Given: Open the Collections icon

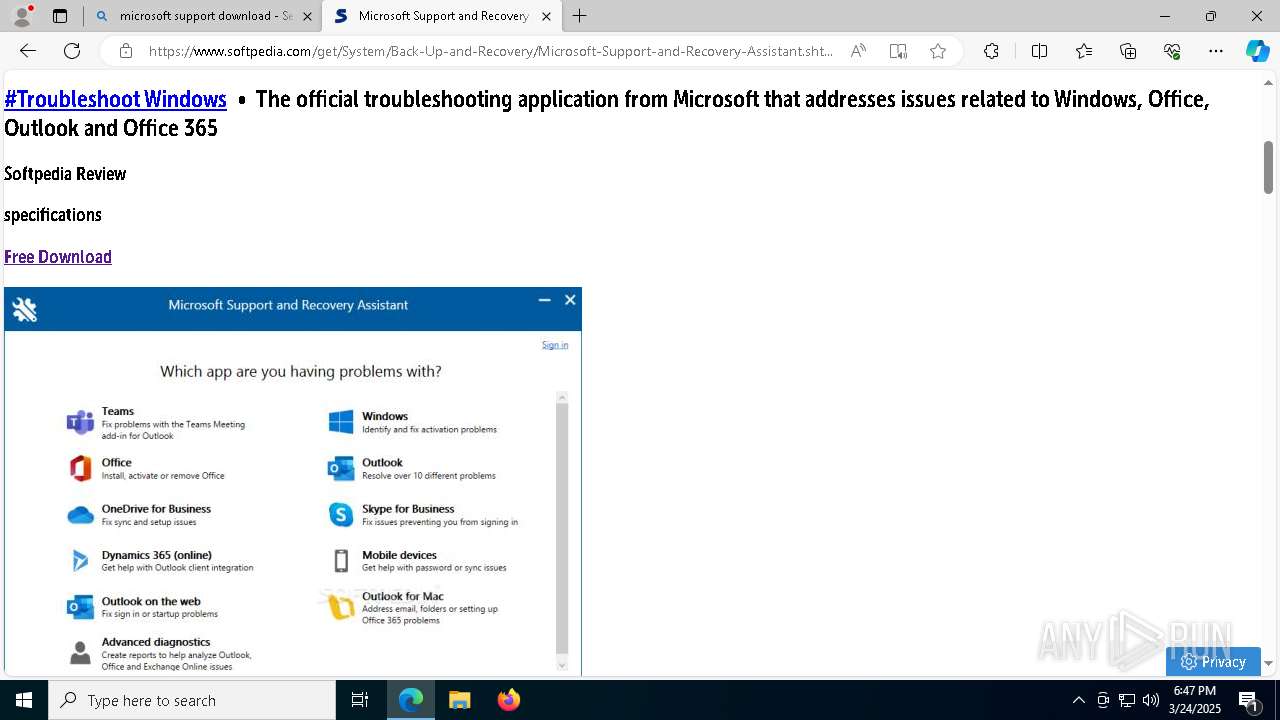Looking at the screenshot, I should point(1128,51).
